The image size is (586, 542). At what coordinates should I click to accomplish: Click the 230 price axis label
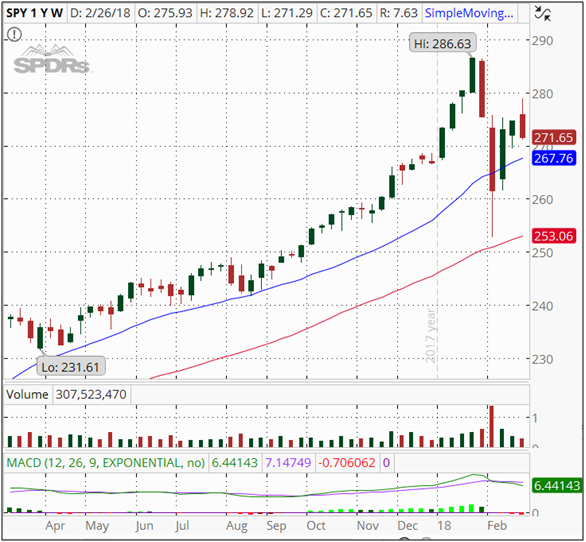[543, 359]
